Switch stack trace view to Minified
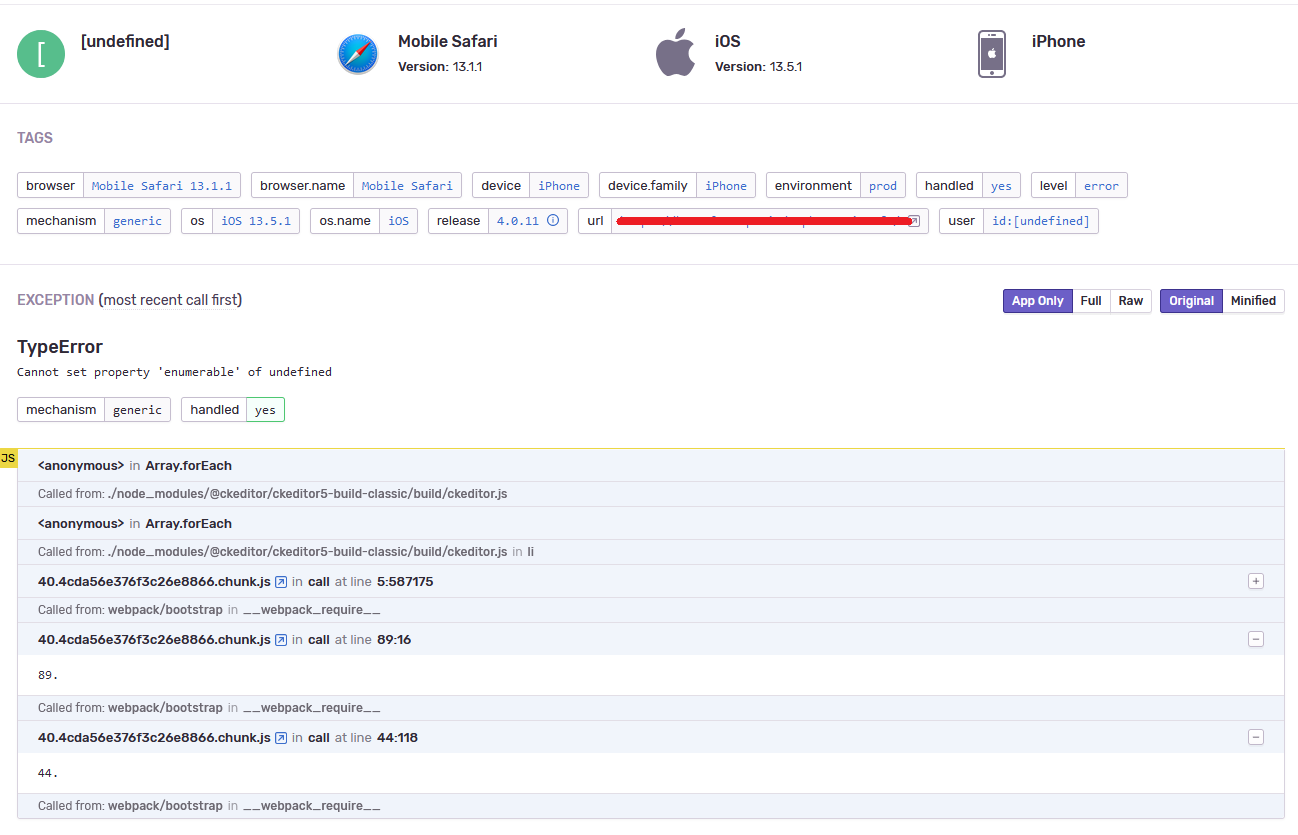 1254,300
